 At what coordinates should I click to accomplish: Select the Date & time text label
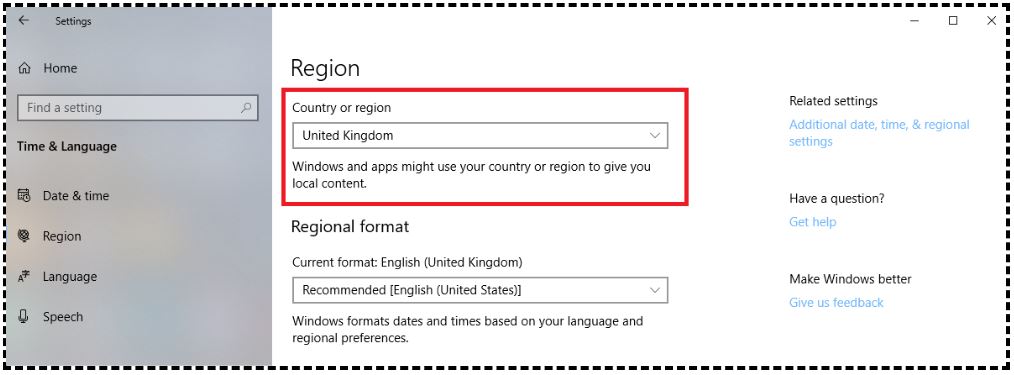76,195
